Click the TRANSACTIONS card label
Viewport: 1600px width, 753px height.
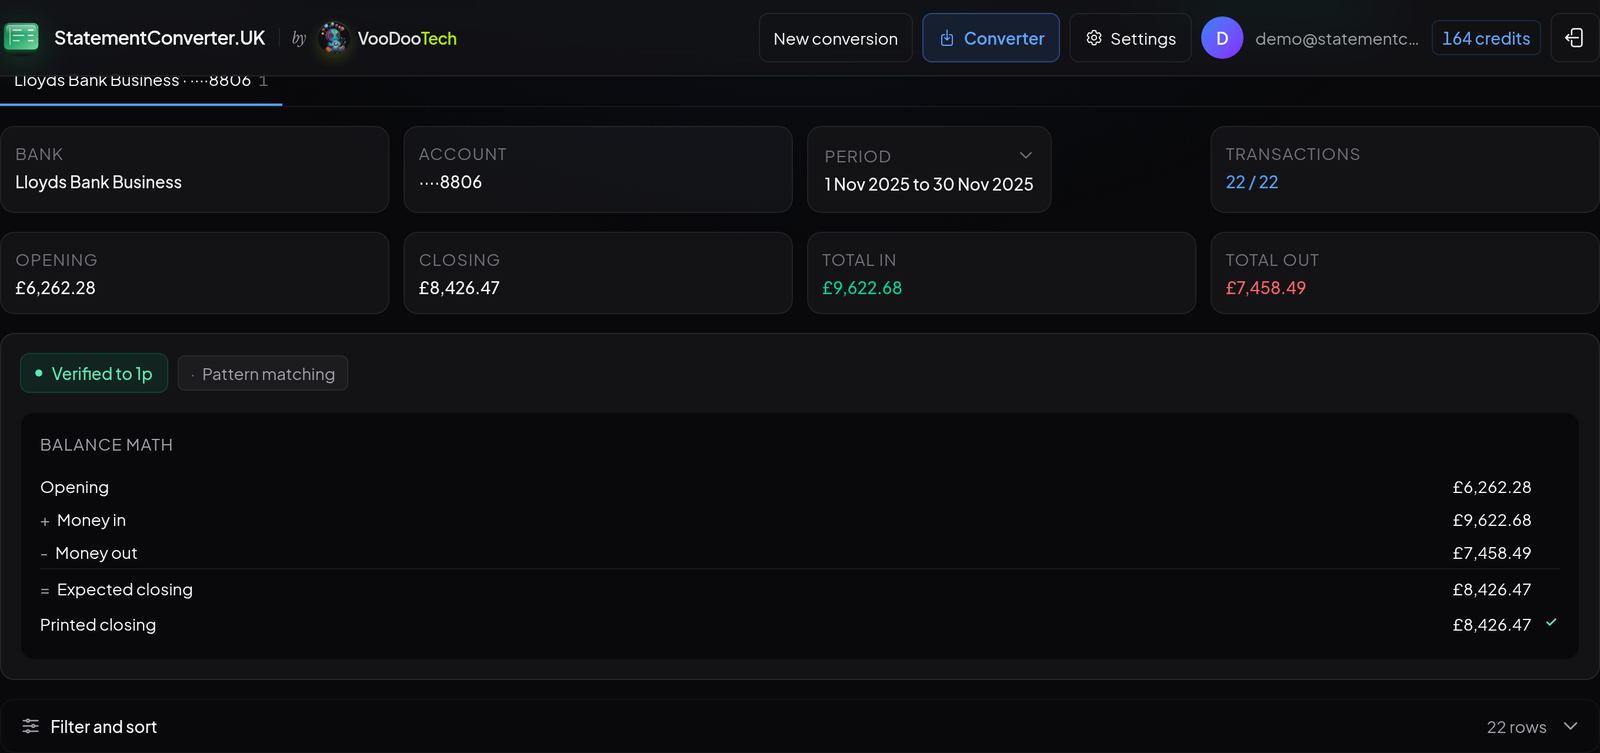click(1293, 154)
